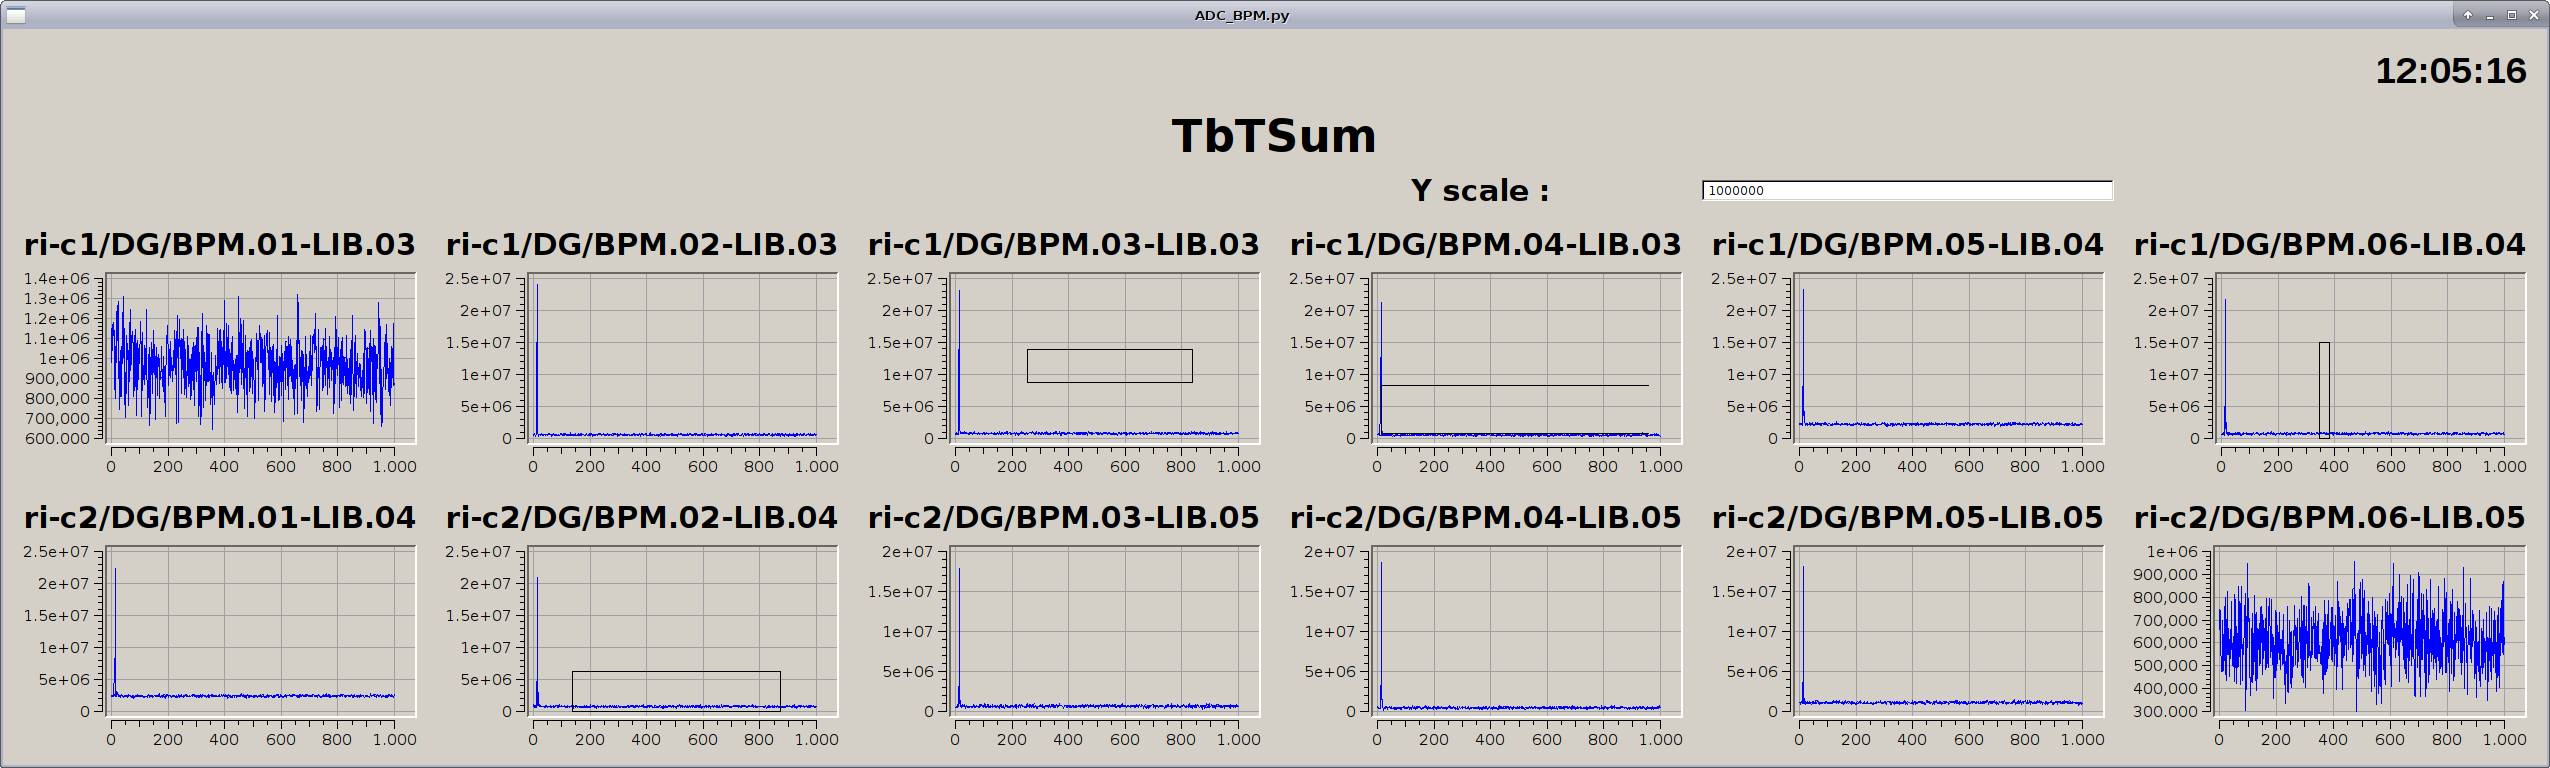Click the ri-c2/DG/BPM.01-LIB.04 plot
This screenshot has width=2550, height=768.
260,631
